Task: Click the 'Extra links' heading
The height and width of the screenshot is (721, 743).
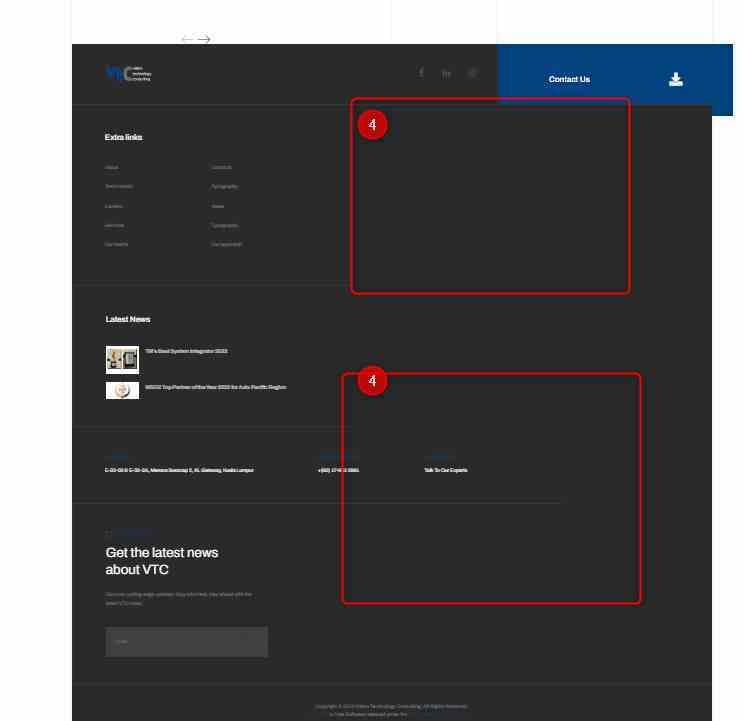Action: (123, 137)
